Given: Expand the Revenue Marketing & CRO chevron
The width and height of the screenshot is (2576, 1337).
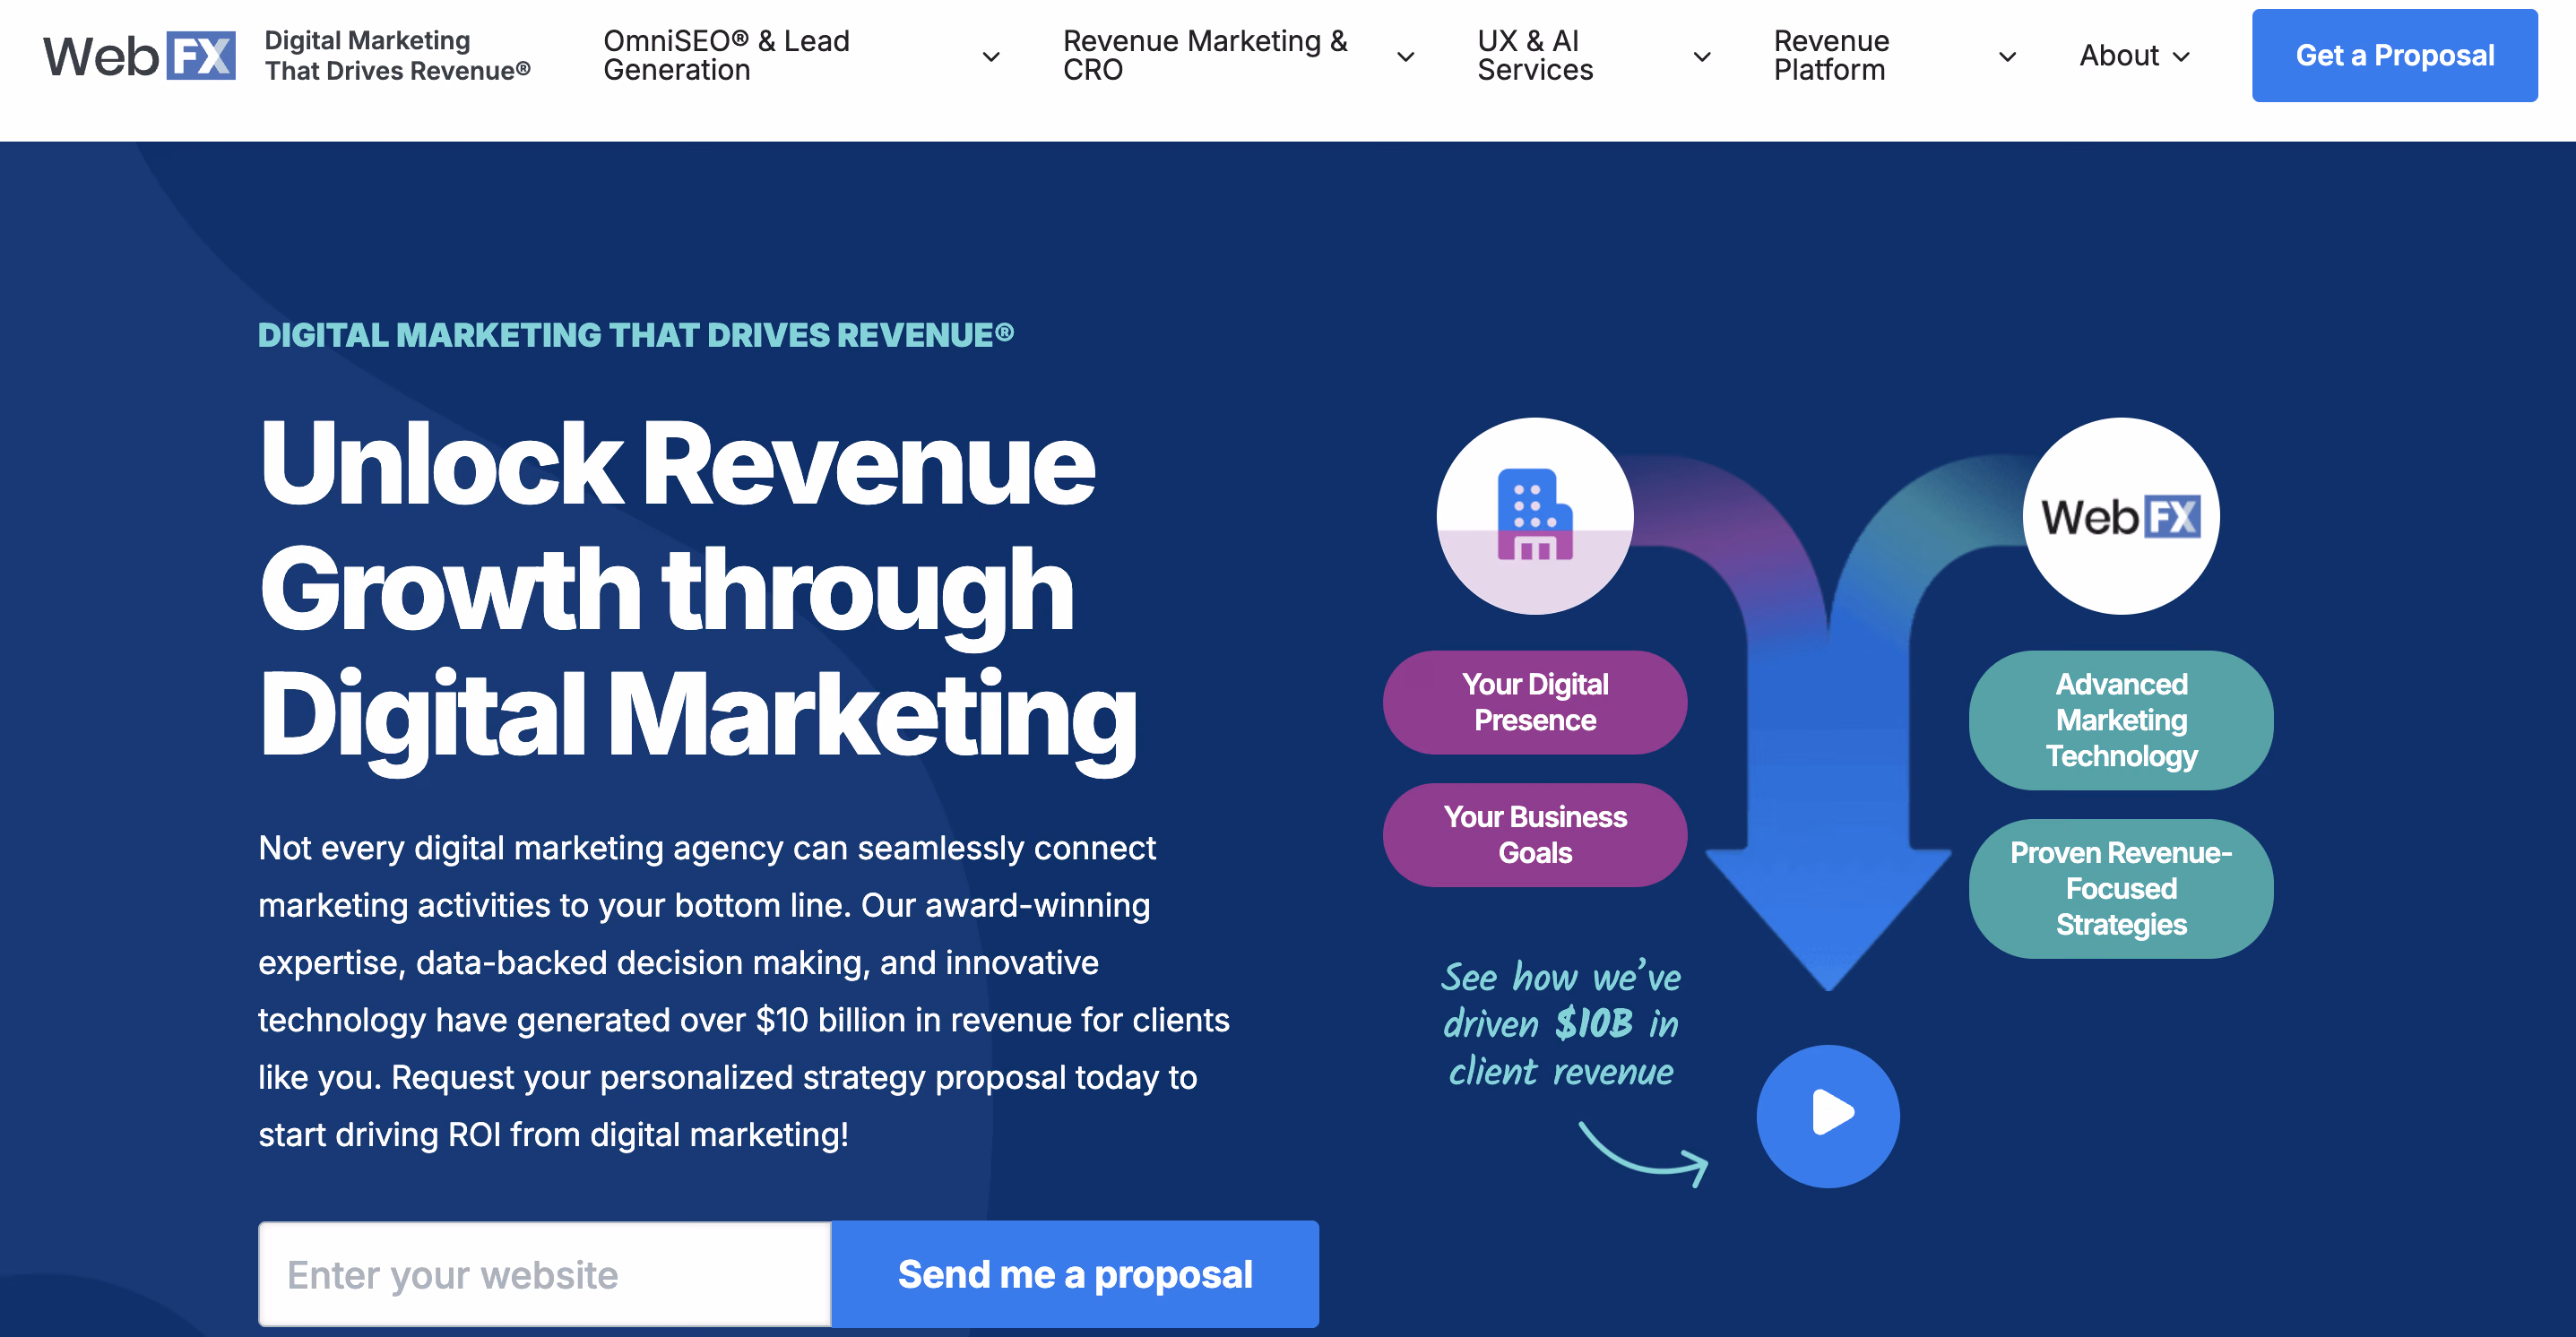Looking at the screenshot, I should (x=1405, y=56).
